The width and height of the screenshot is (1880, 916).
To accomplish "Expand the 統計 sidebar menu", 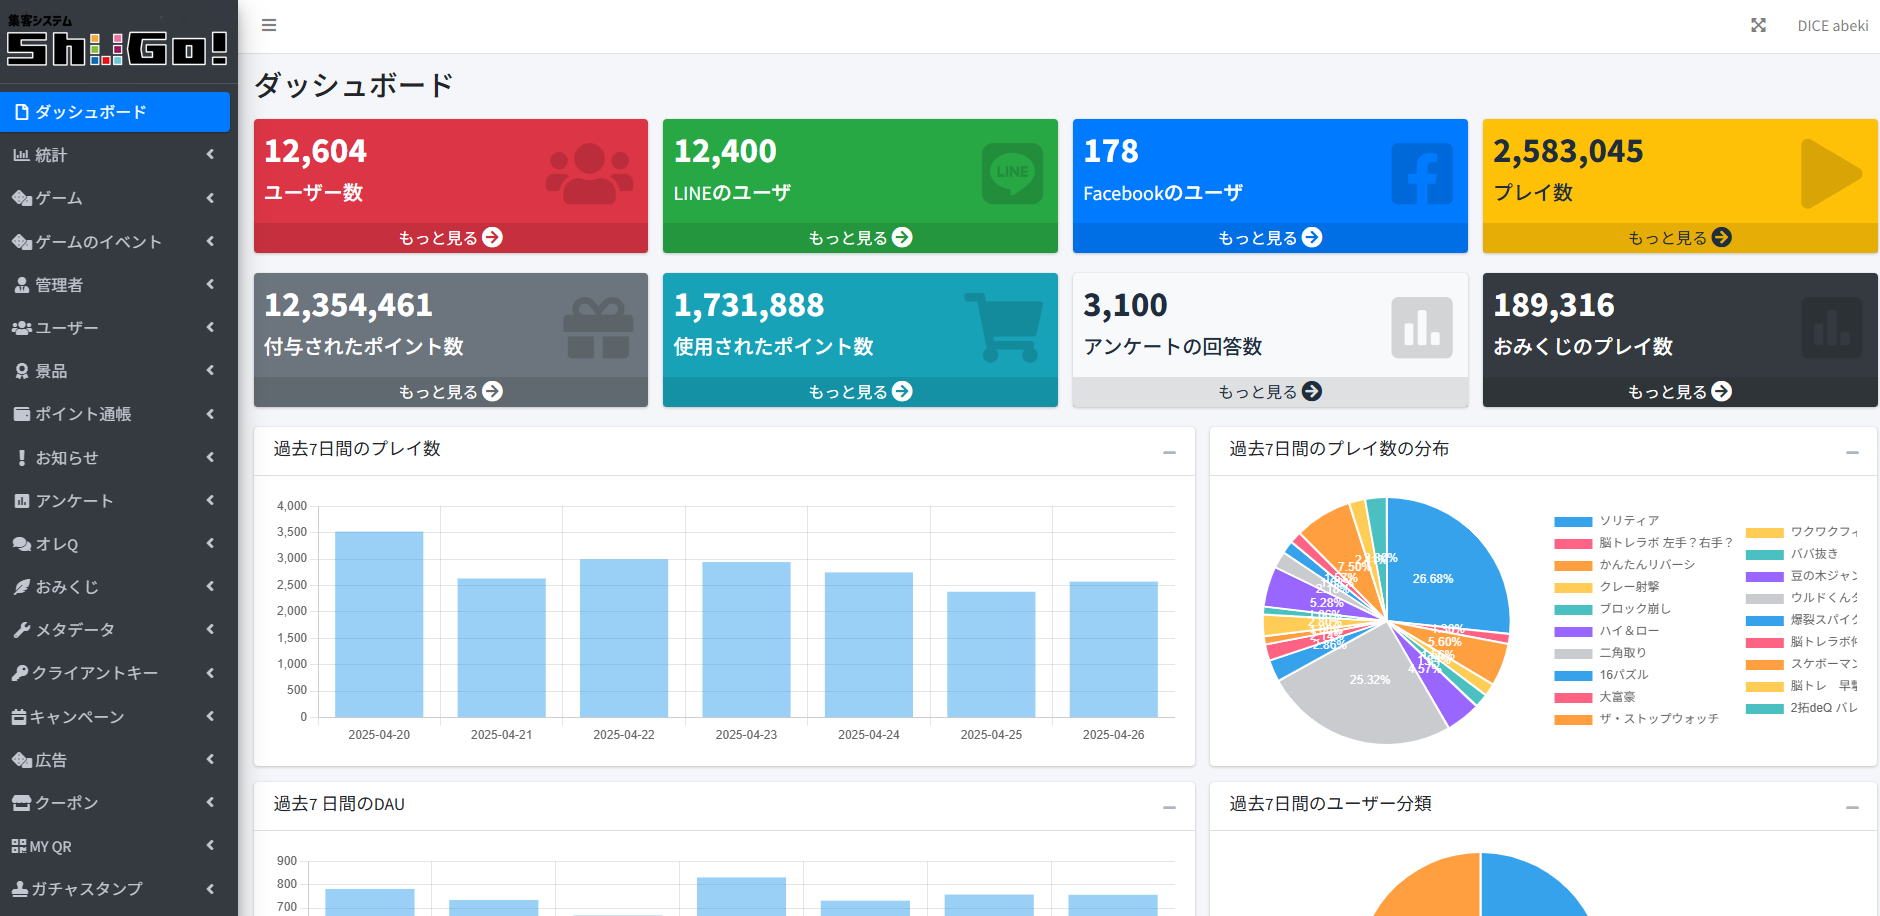I will [115, 155].
